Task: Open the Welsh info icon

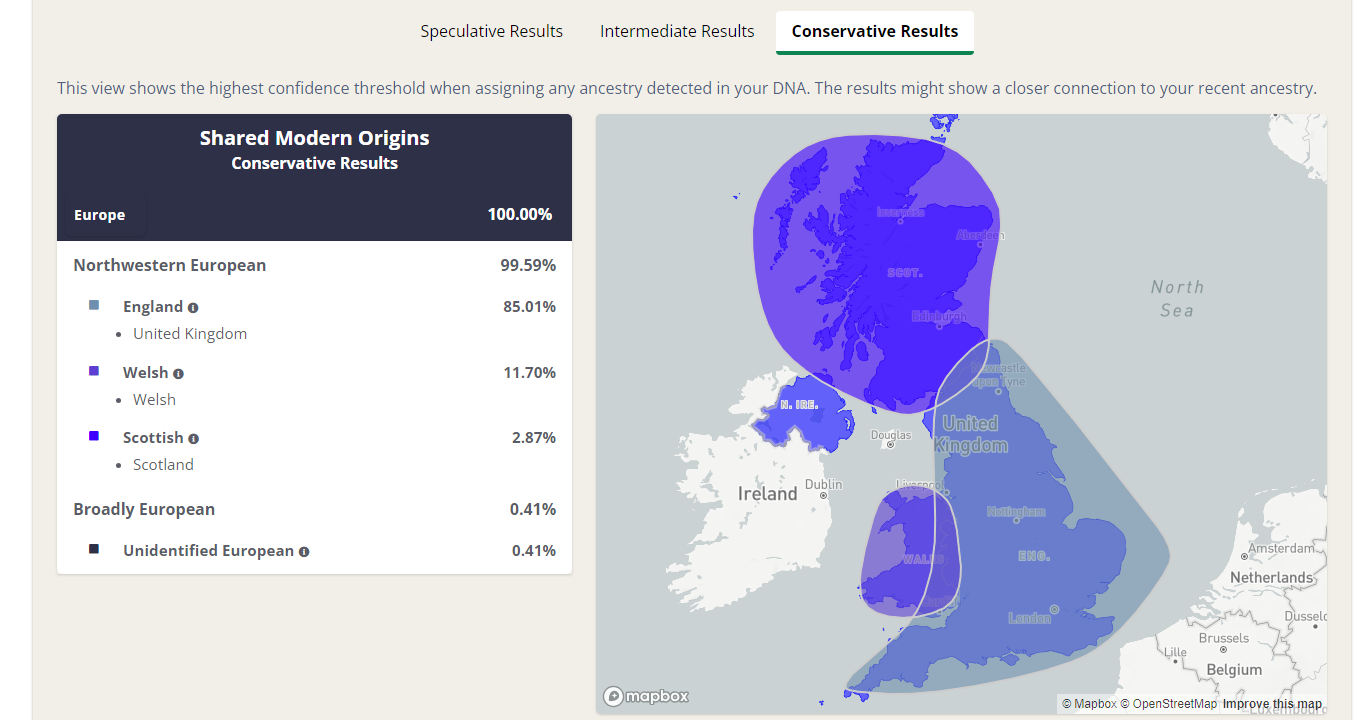Action: click(x=178, y=374)
